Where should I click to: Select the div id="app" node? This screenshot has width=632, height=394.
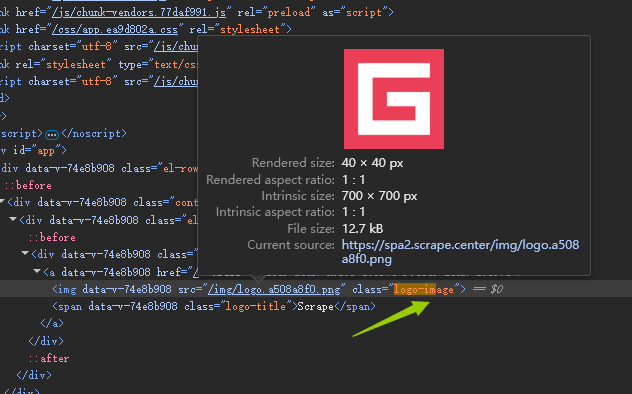[x=33, y=150]
